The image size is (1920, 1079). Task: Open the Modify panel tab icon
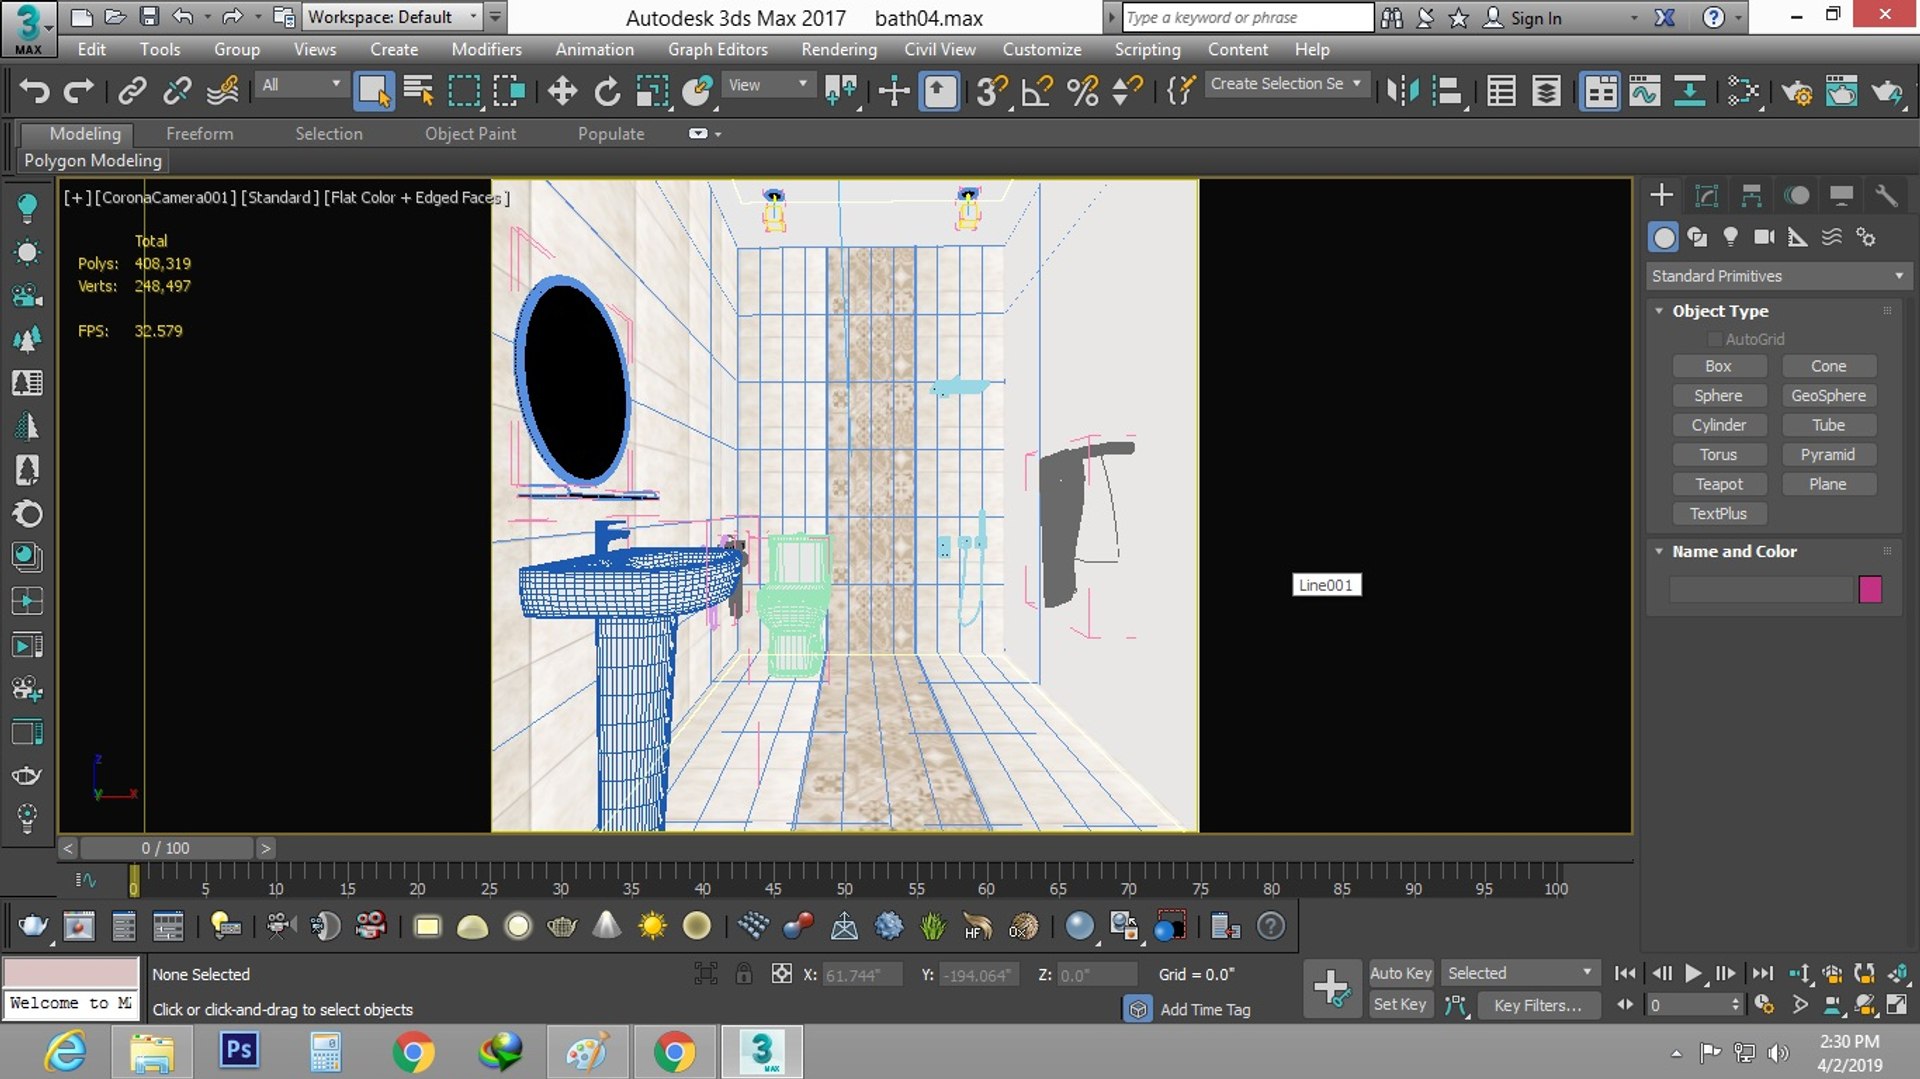[x=1707, y=195]
